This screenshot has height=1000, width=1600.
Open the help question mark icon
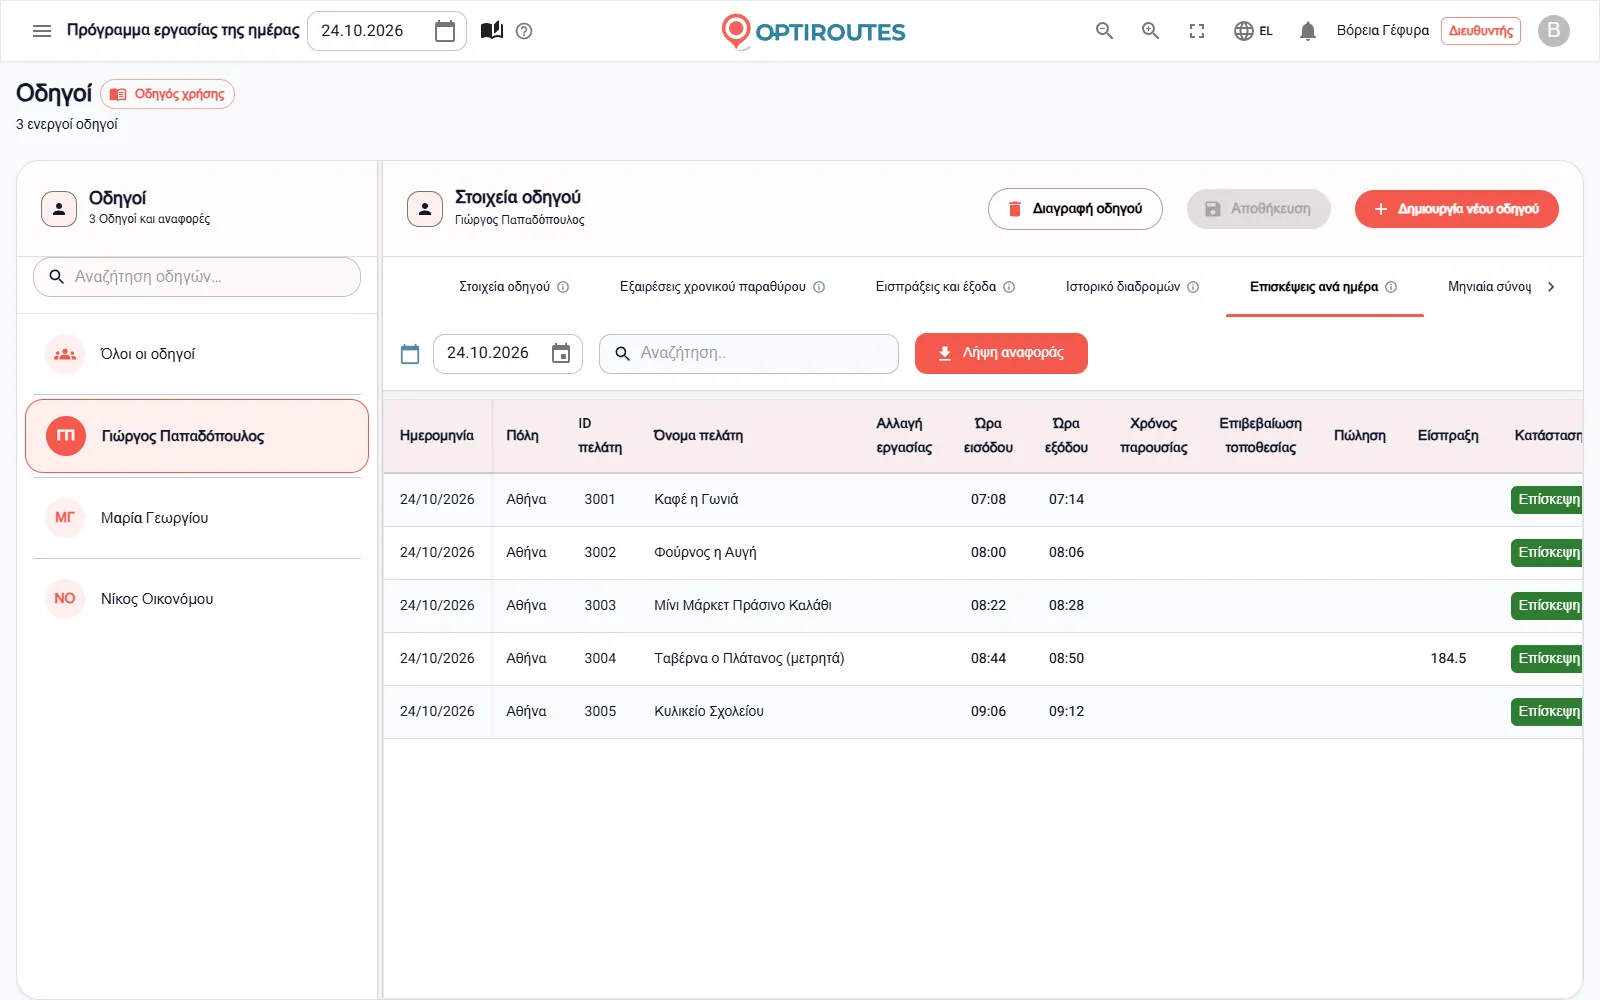[x=524, y=31]
